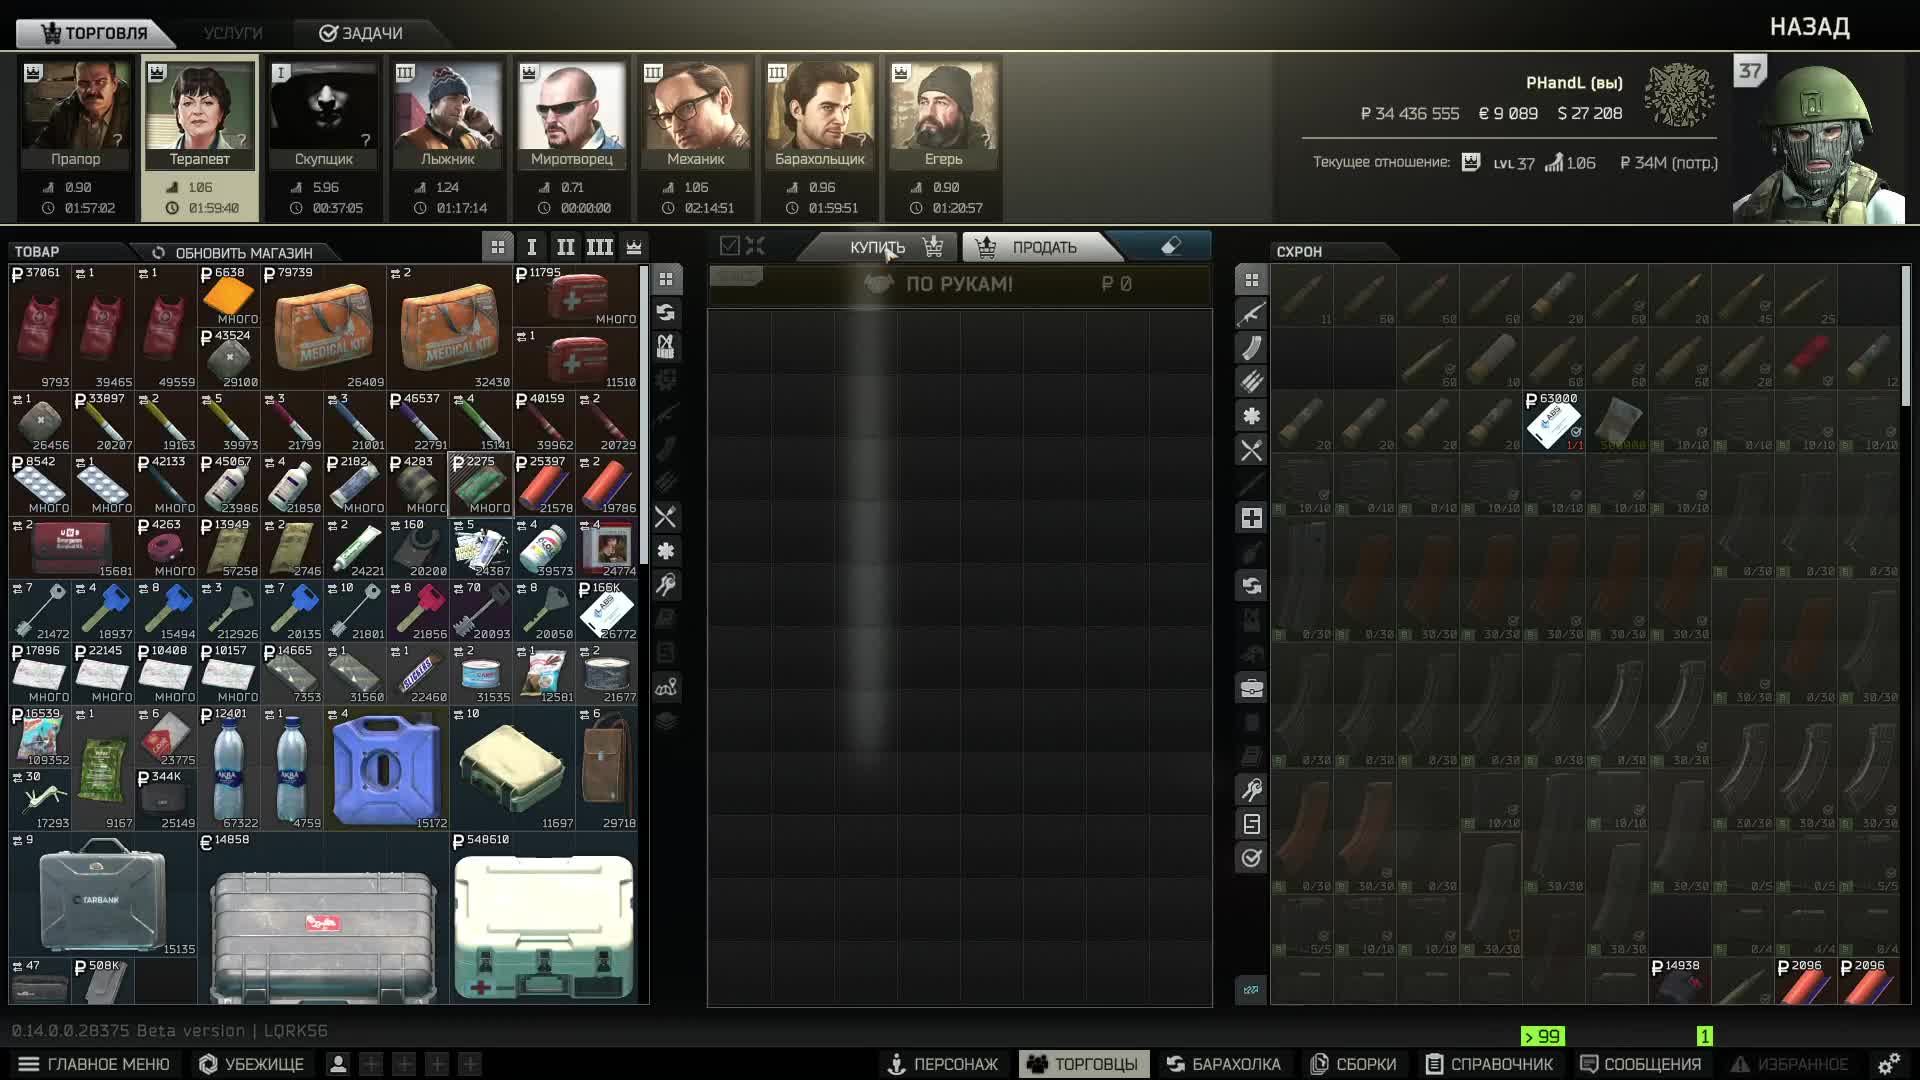This screenshot has height=1080, width=1920.
Task: Open the ЗАДАЧИ tasks tab
Action: point(361,33)
